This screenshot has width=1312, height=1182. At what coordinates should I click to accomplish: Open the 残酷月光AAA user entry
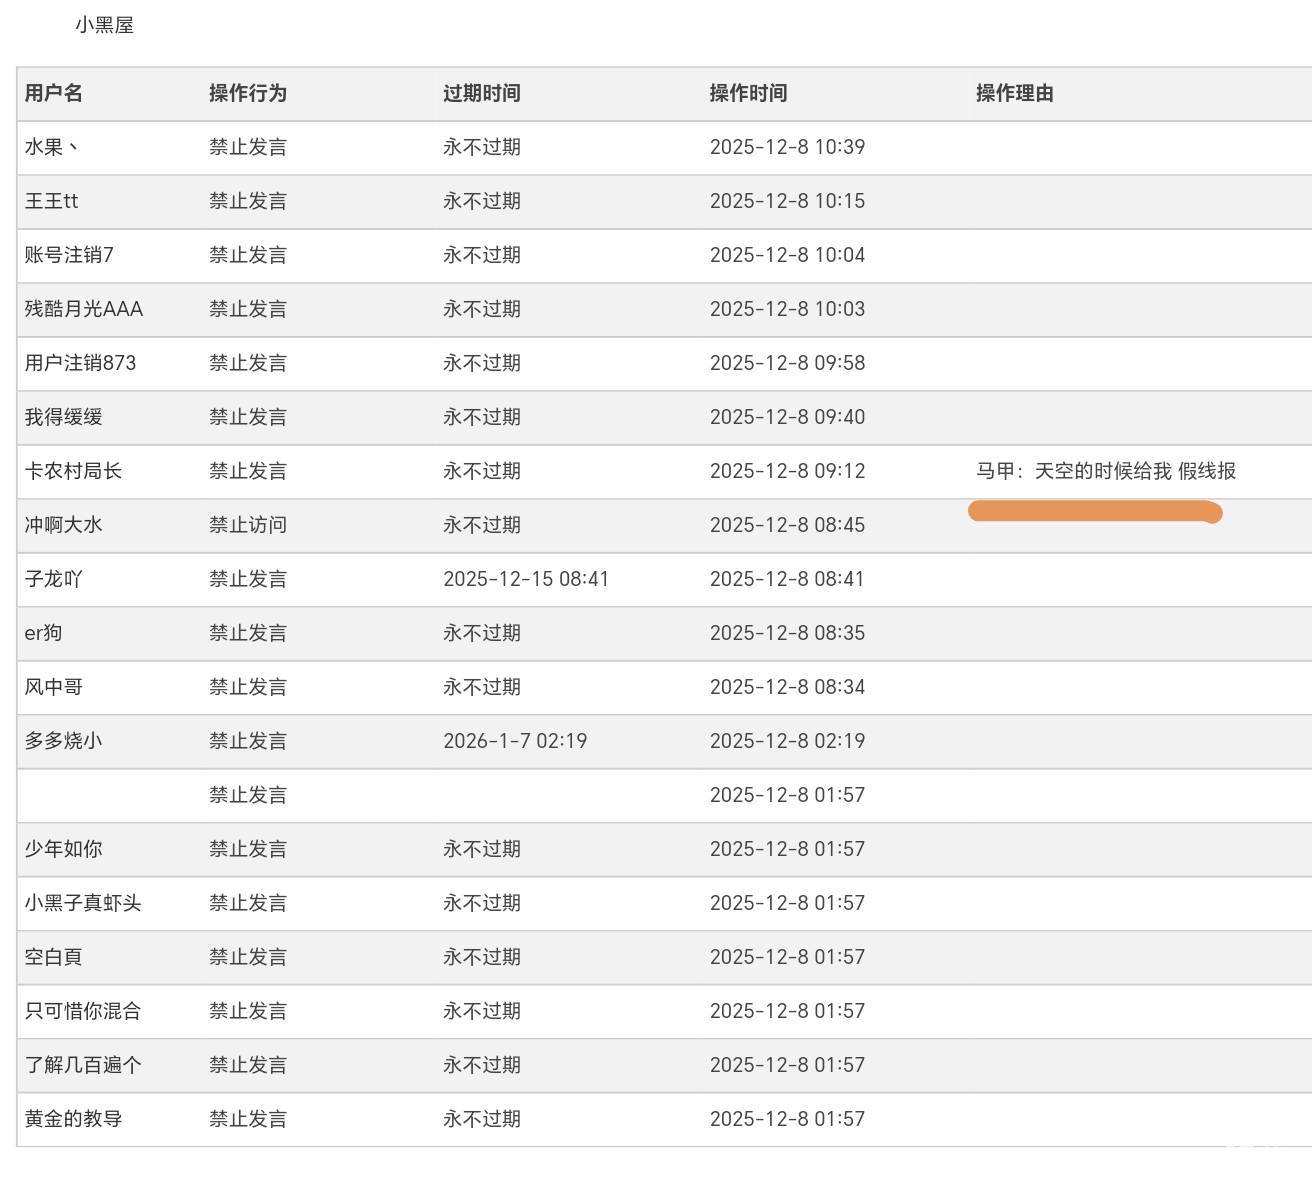84,309
